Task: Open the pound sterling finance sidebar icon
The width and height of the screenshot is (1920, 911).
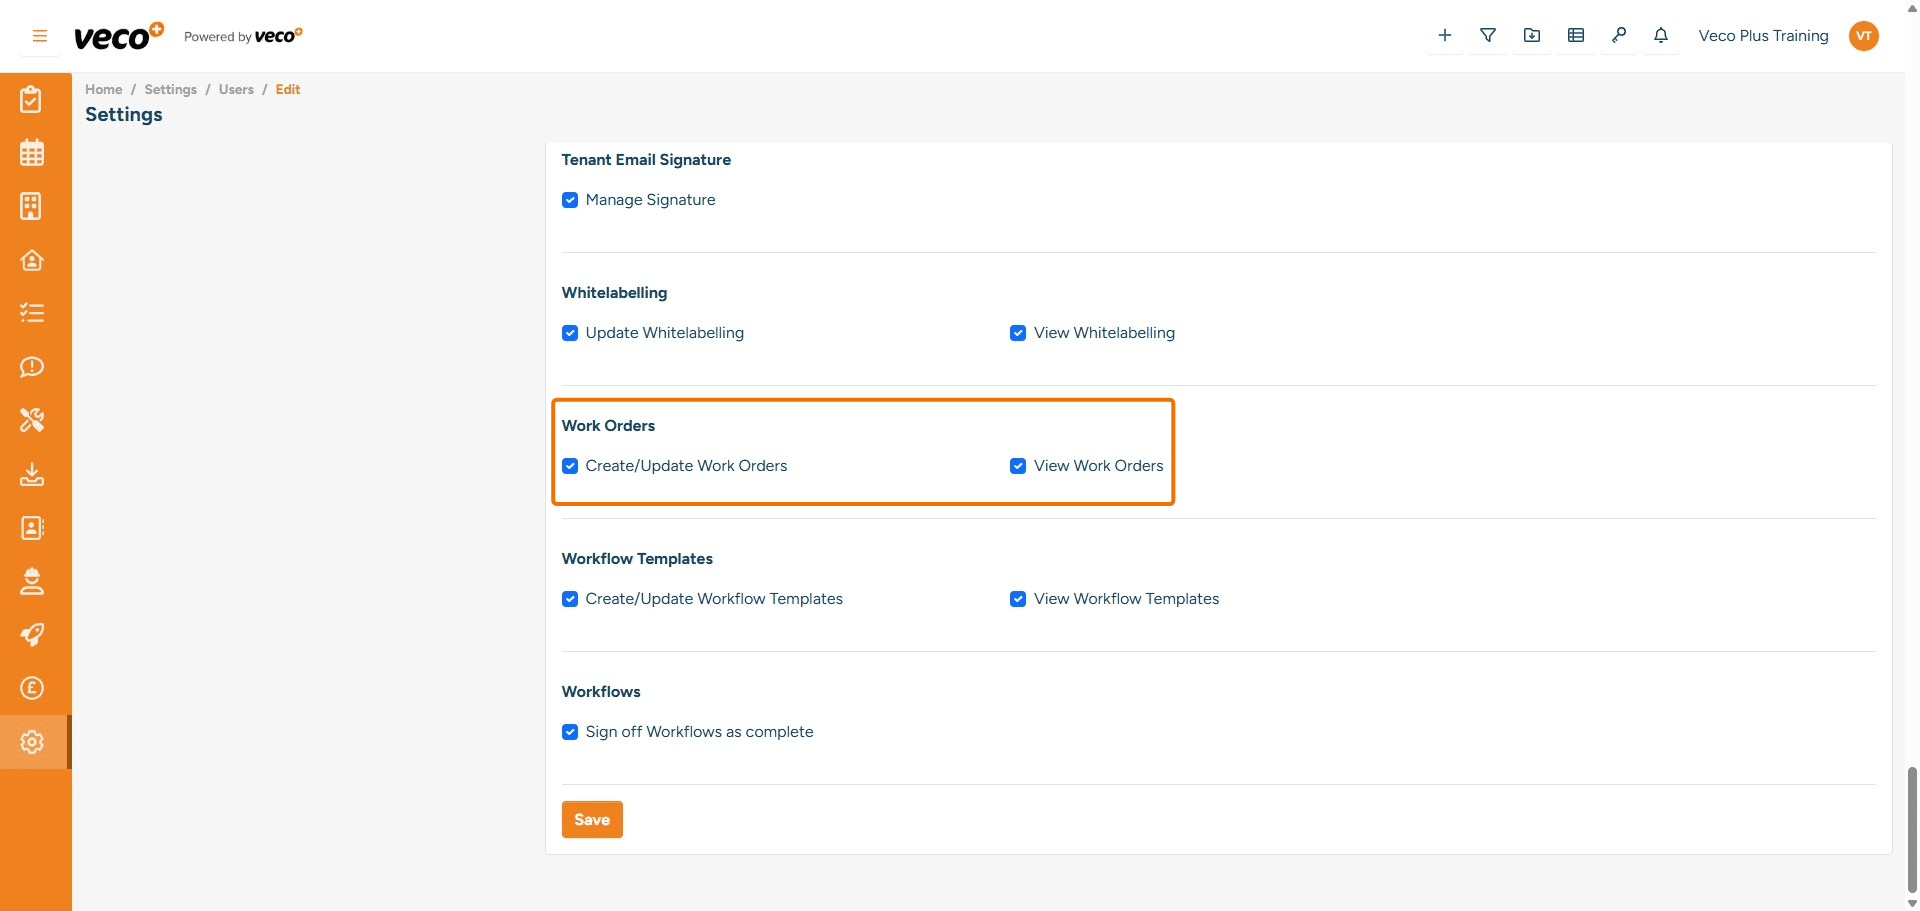Action: point(32,688)
